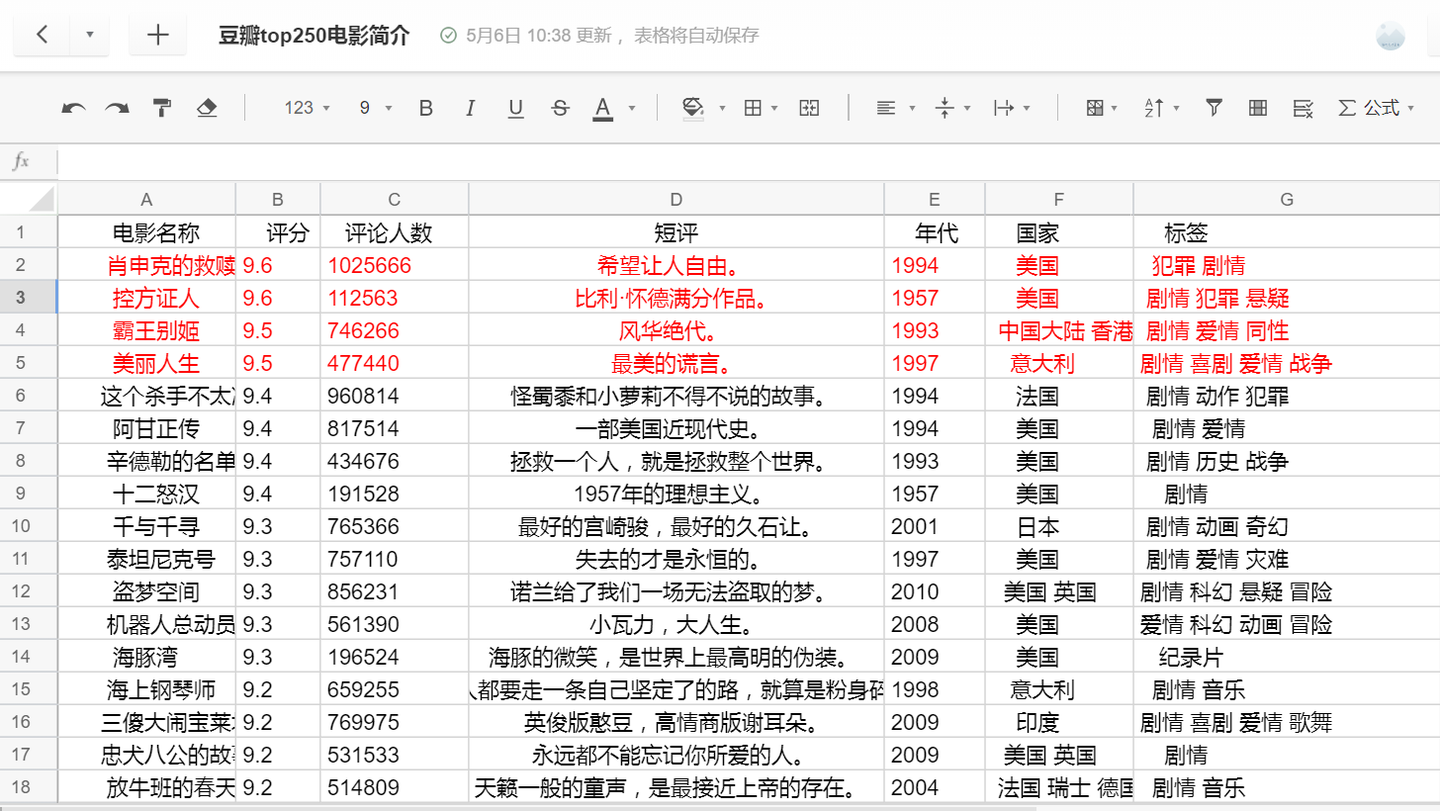
Task: Click the grid table icon beside the filter funnel
Action: pos(1258,108)
